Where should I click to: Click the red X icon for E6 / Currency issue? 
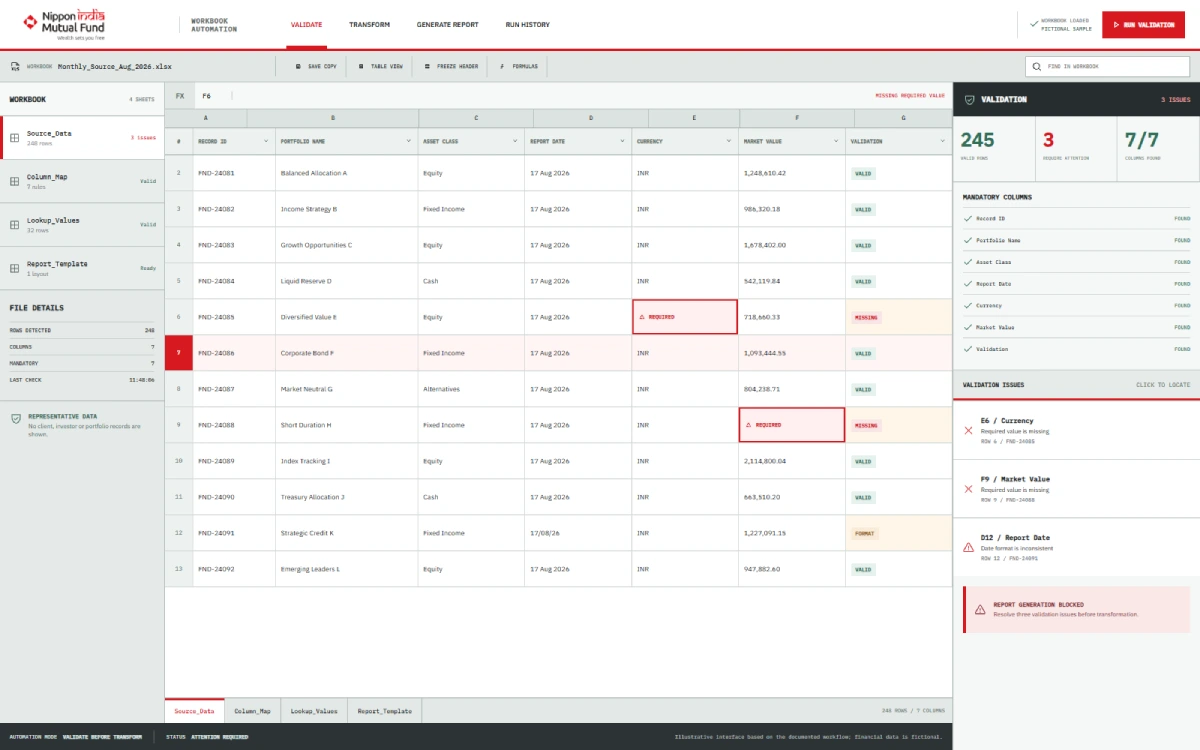click(968, 430)
